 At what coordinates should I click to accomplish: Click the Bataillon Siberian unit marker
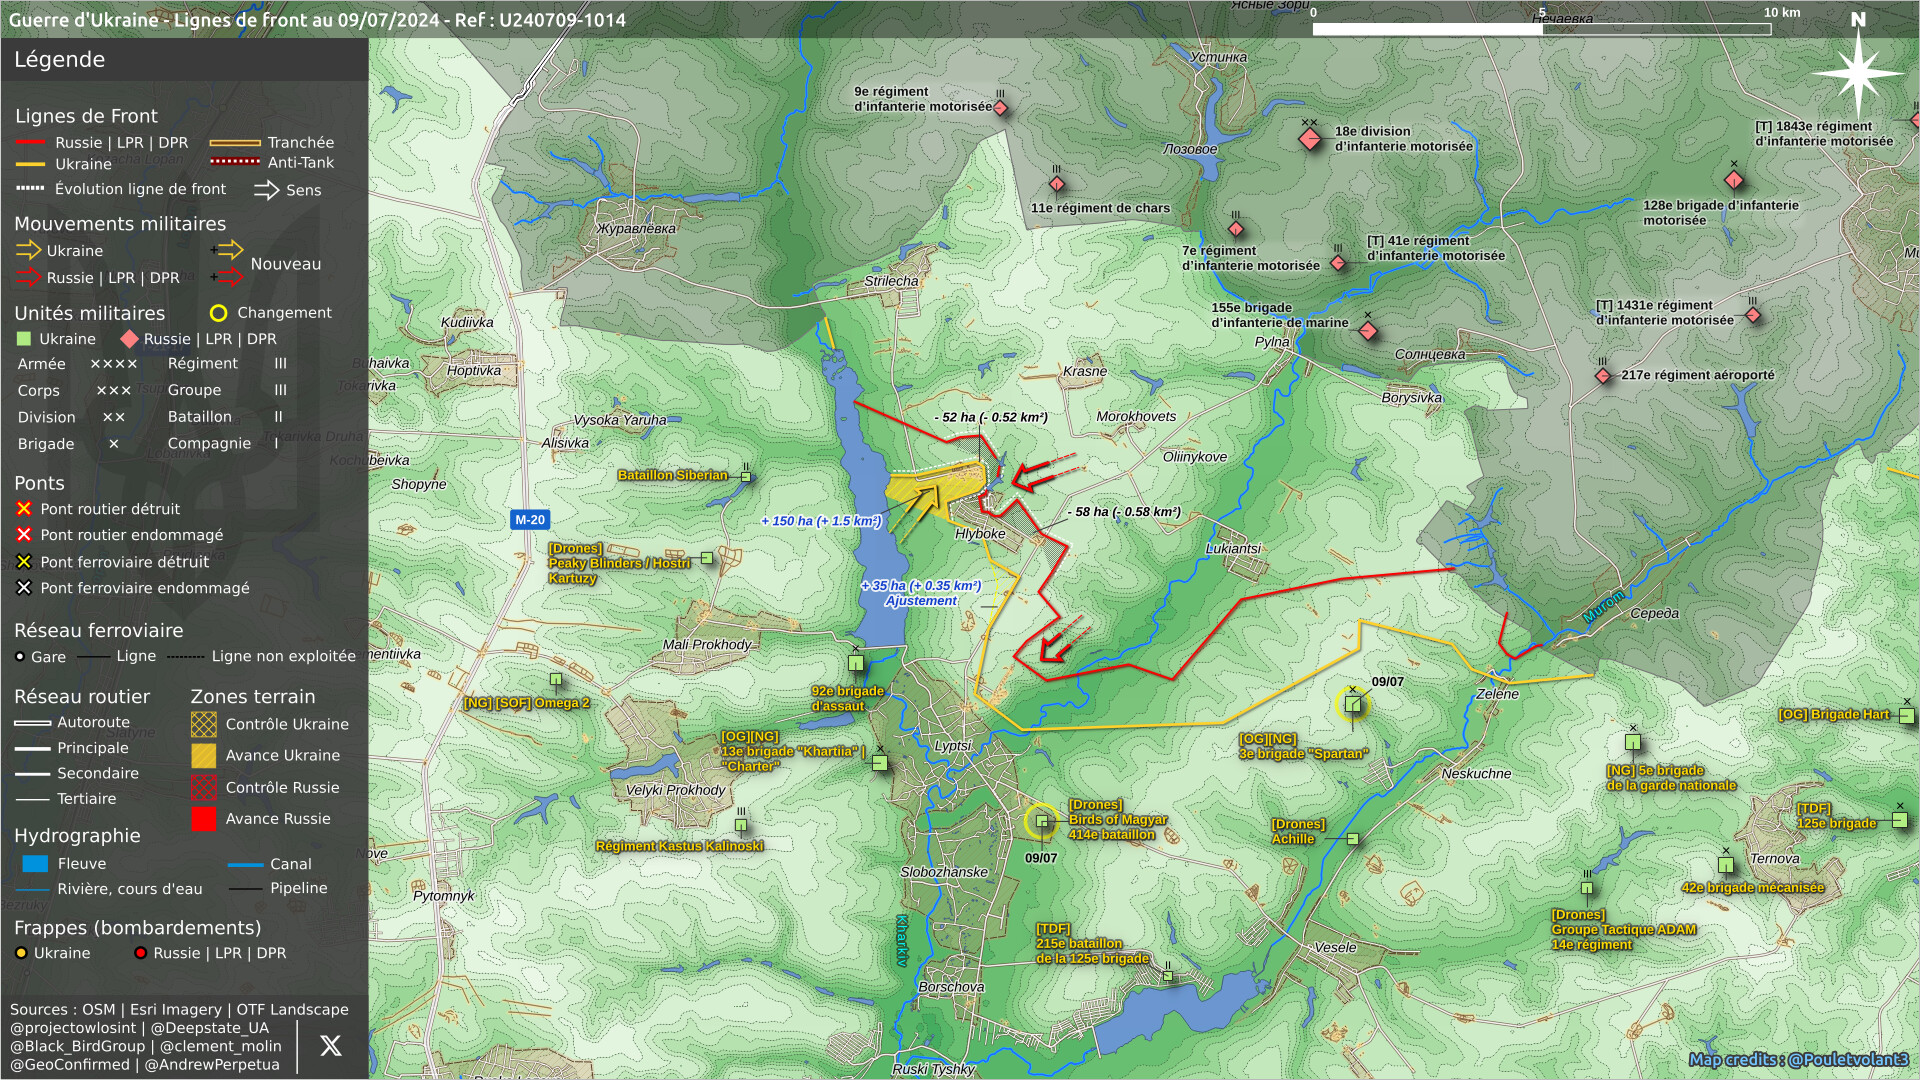(x=745, y=477)
